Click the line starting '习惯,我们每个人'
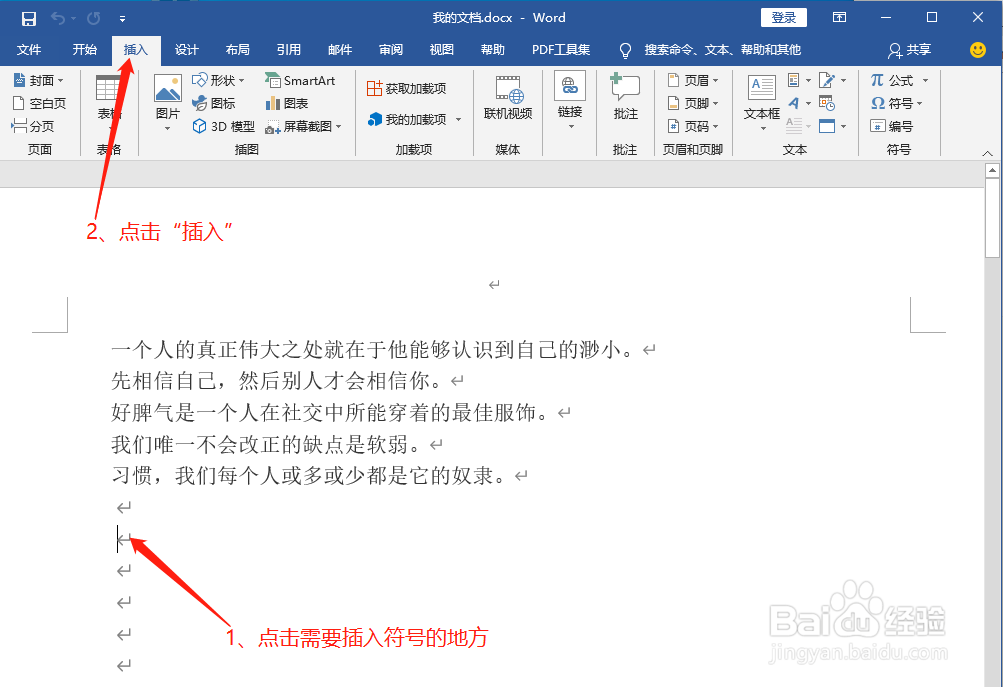Image resolution: width=1003 pixels, height=687 pixels. click(x=309, y=476)
